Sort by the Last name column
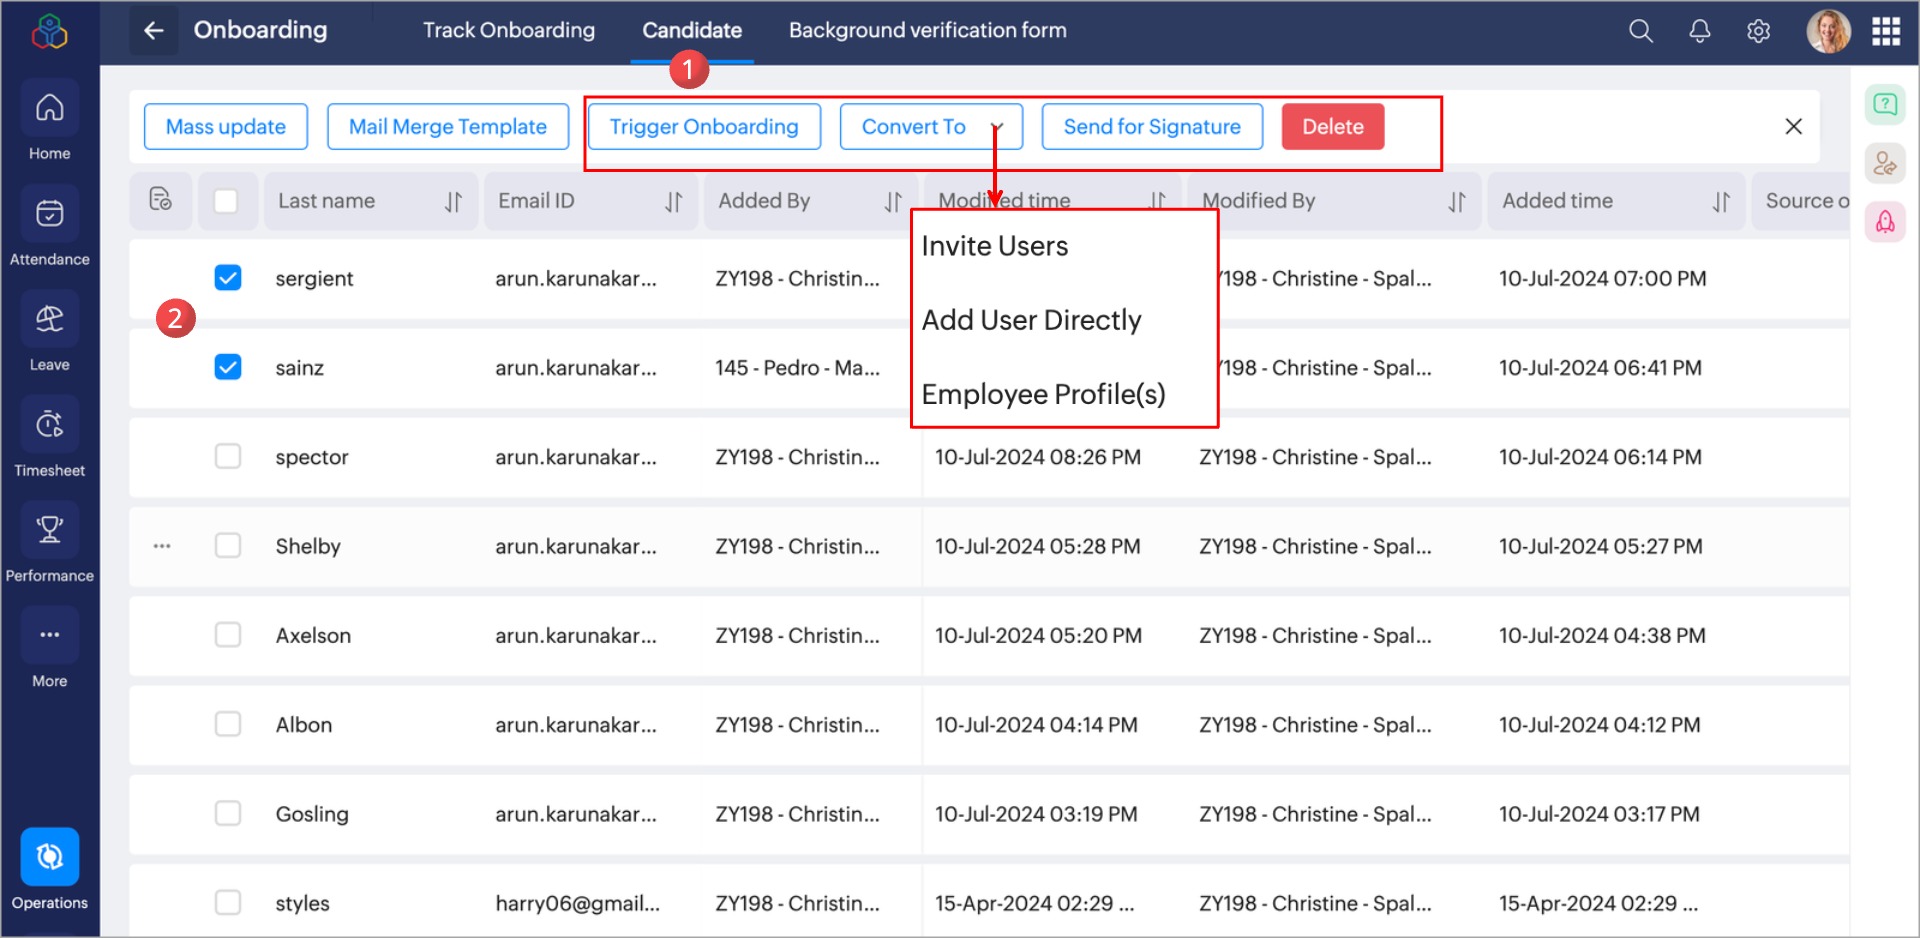The image size is (1920, 938). 453,202
